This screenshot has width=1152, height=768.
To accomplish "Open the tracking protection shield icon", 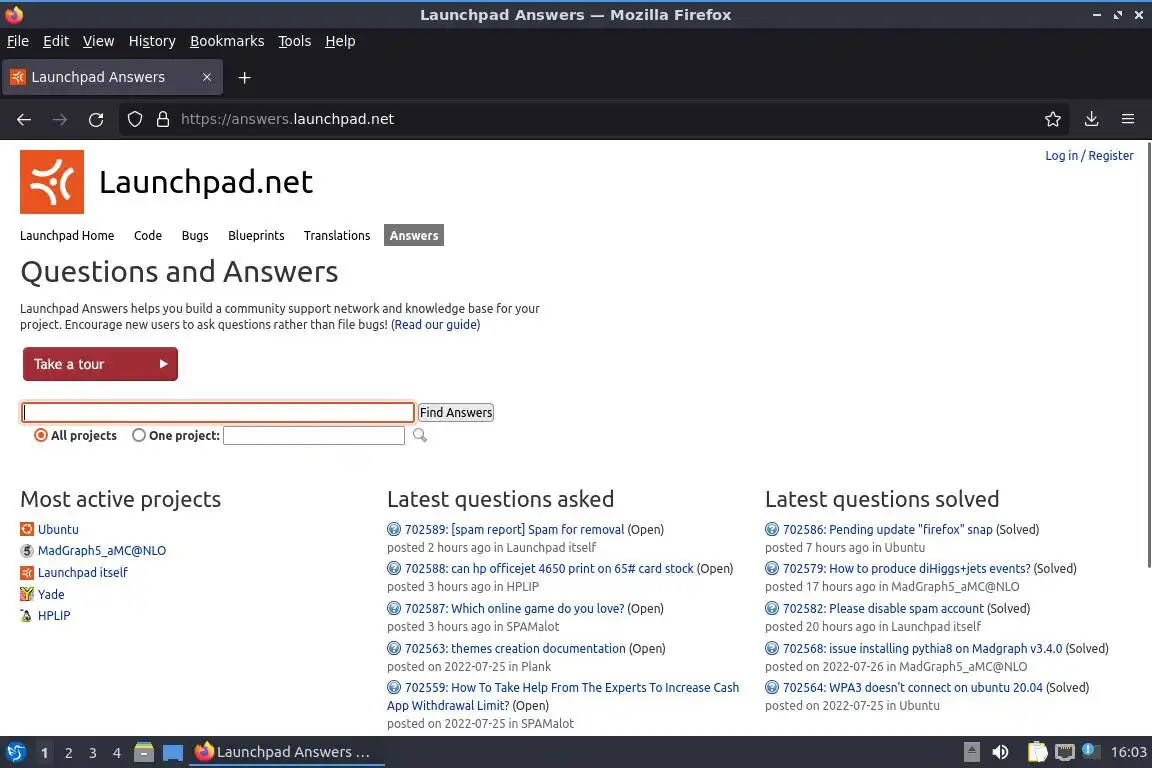I will coord(135,119).
